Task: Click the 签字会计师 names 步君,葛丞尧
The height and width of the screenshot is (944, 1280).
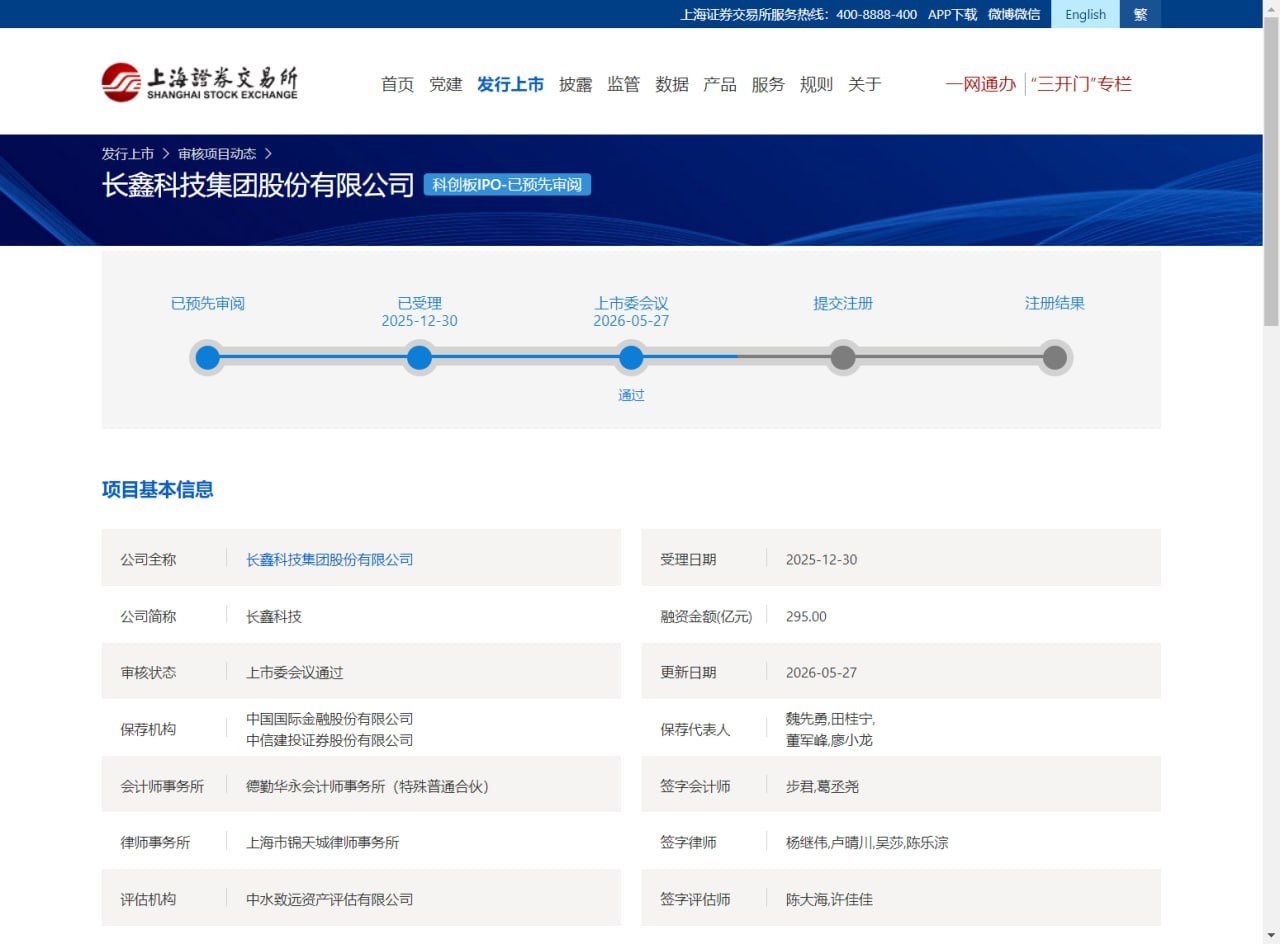Action: pyautogui.click(x=822, y=786)
